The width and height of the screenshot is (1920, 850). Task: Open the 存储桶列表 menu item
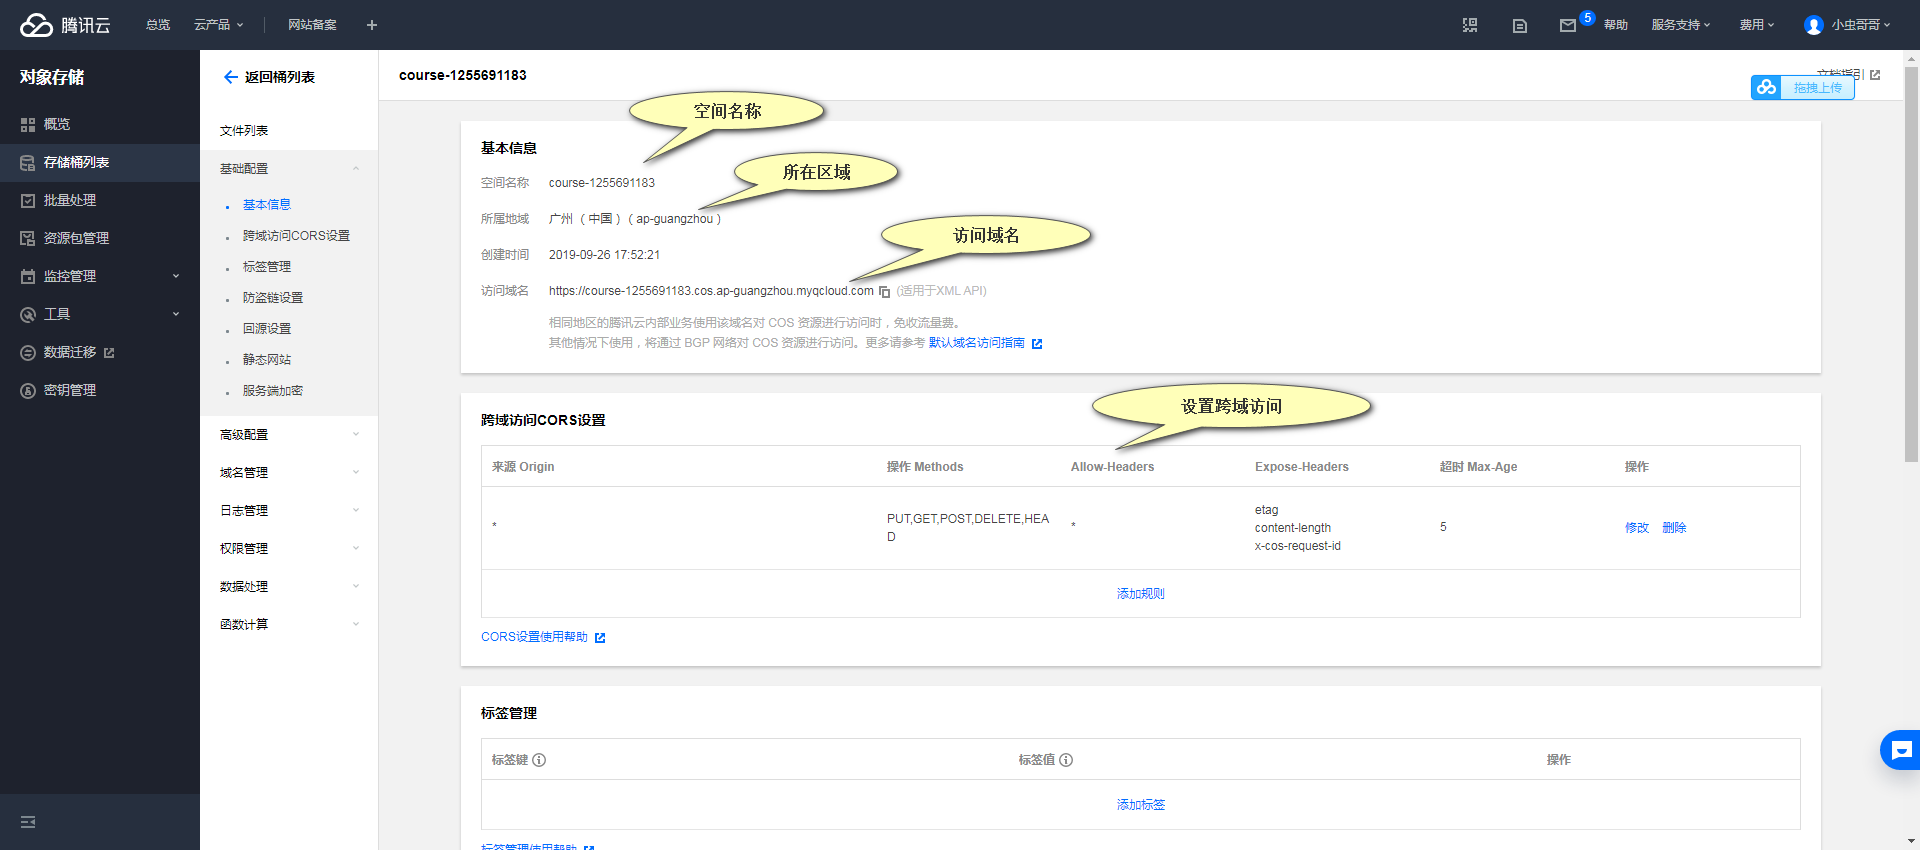pyautogui.click(x=76, y=162)
